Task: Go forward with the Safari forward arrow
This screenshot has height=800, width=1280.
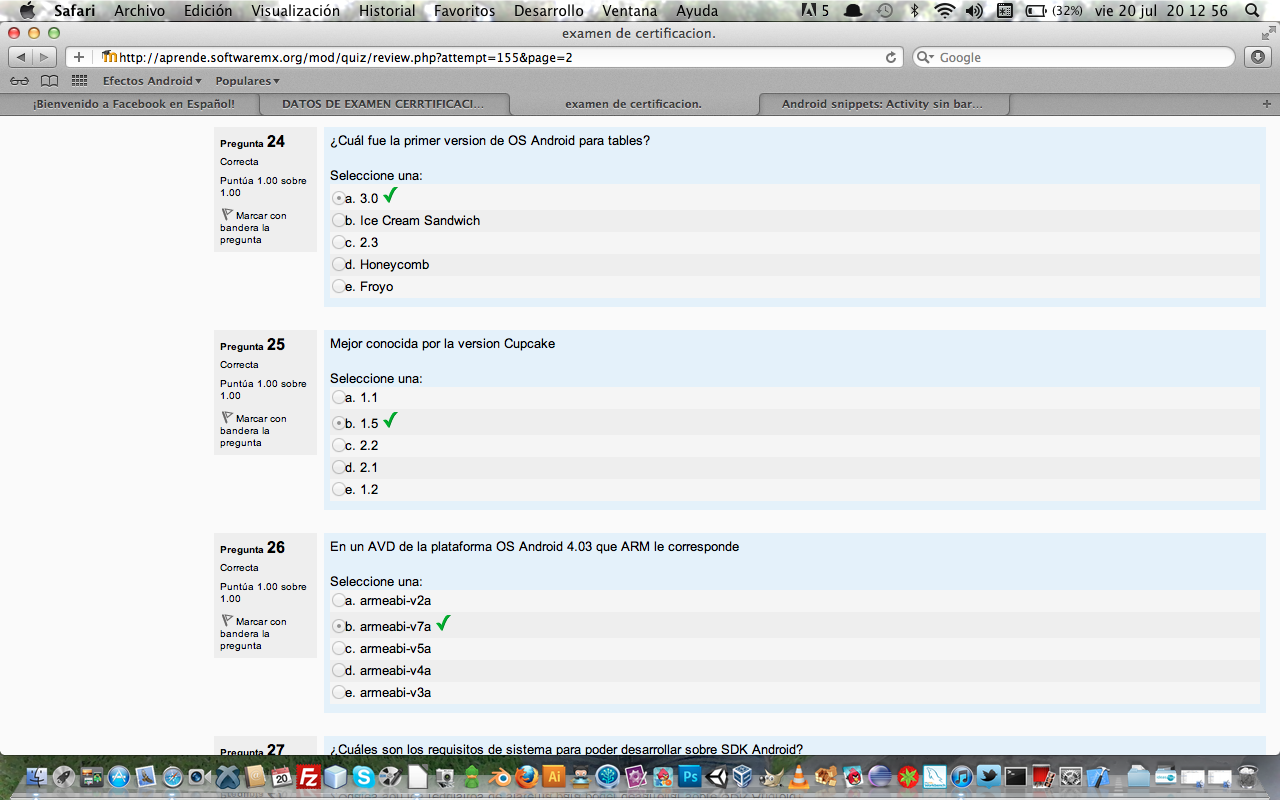Action: point(45,57)
